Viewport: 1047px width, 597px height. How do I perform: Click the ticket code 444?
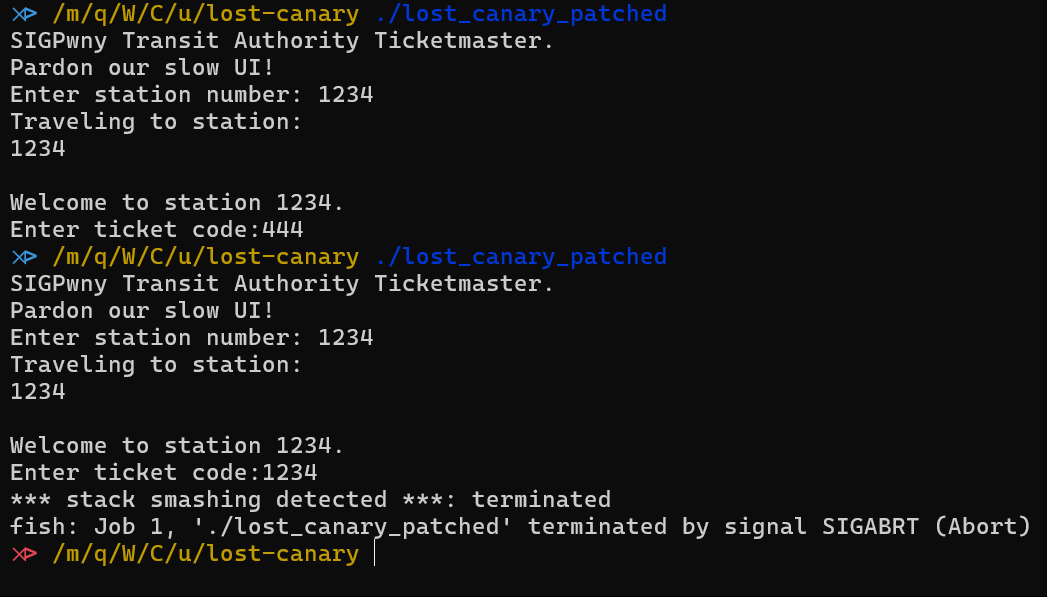click(283, 230)
